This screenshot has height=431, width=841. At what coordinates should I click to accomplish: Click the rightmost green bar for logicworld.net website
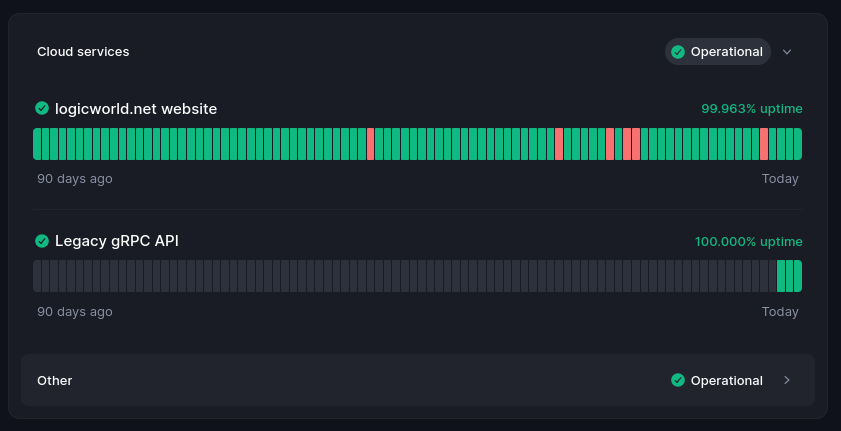(798, 144)
